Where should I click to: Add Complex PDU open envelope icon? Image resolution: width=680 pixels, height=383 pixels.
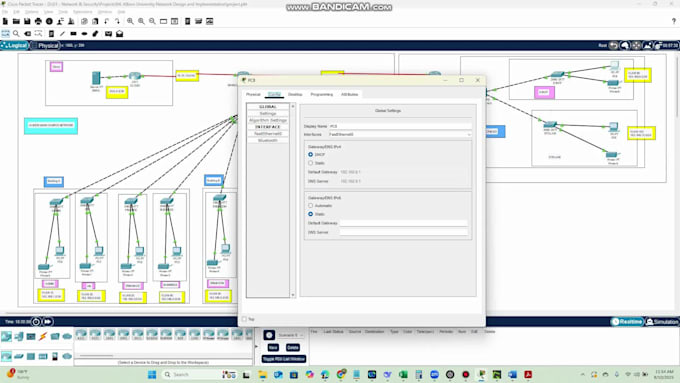click(x=119, y=33)
